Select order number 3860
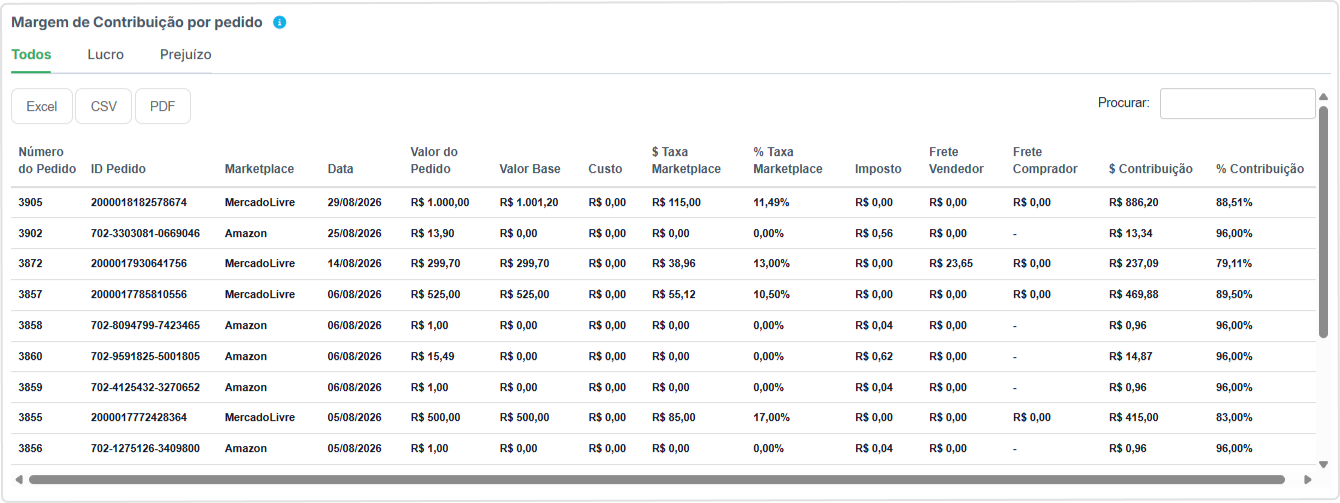This screenshot has width=1340, height=503. coord(30,356)
